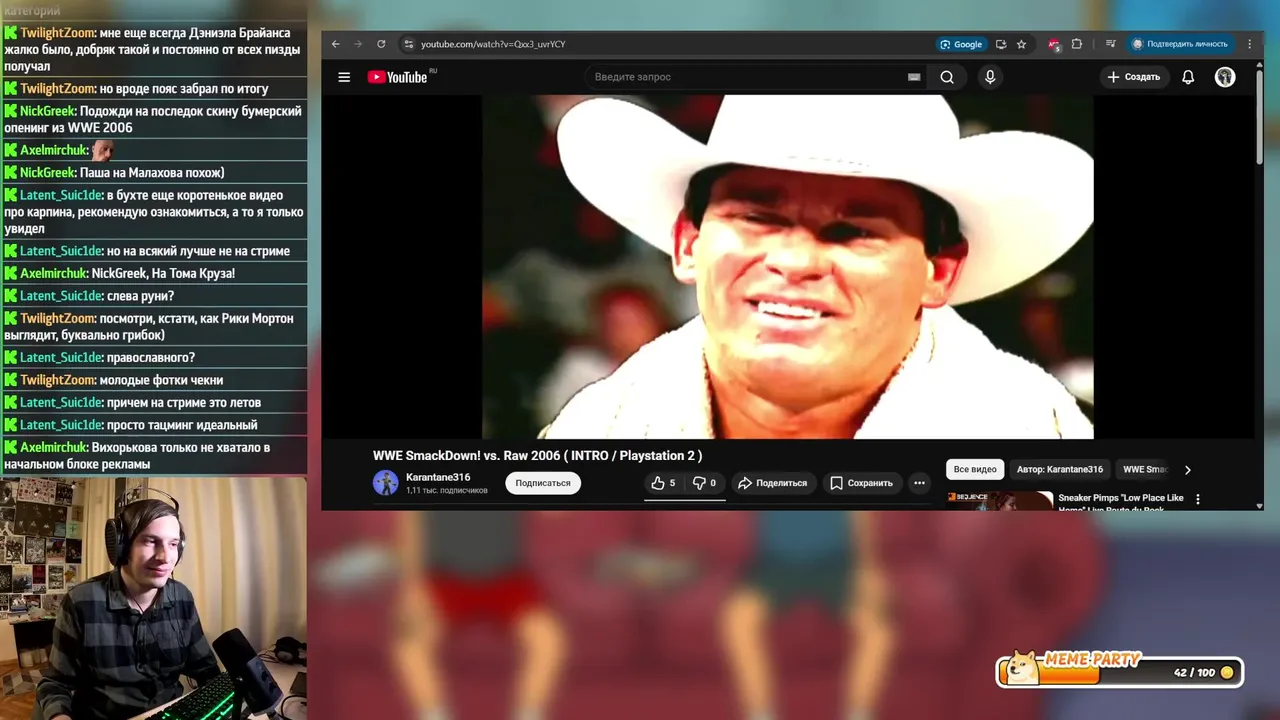Like the video with thumbs up
This screenshot has width=1280, height=720.
[x=664, y=483]
